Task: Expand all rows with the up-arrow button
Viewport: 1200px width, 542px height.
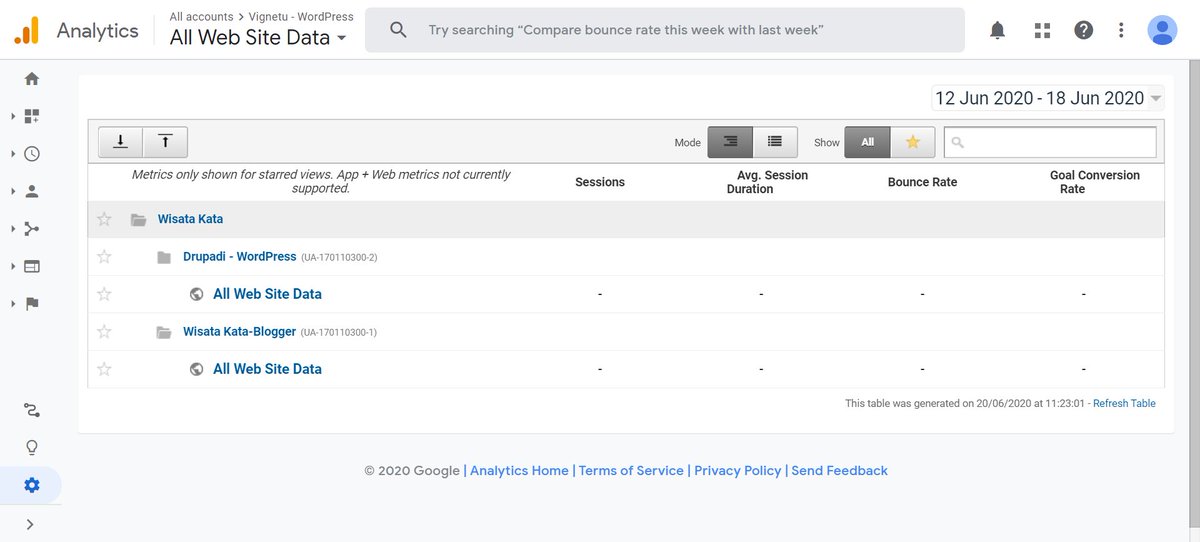Action: (x=166, y=142)
